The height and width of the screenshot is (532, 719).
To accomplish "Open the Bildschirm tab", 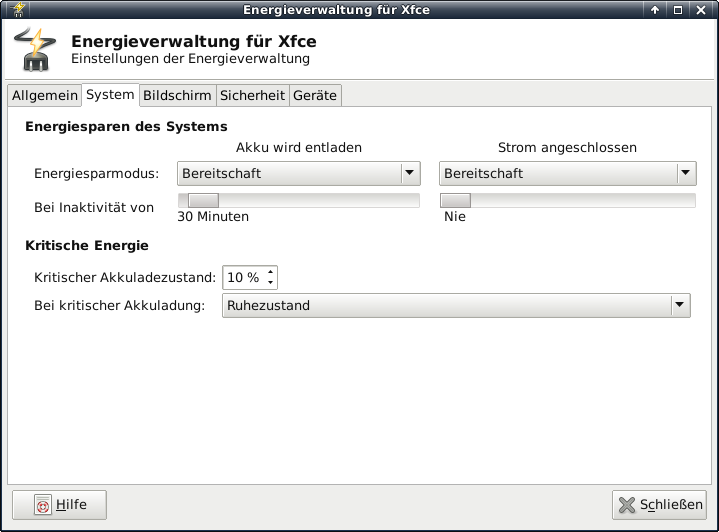I will [177, 95].
